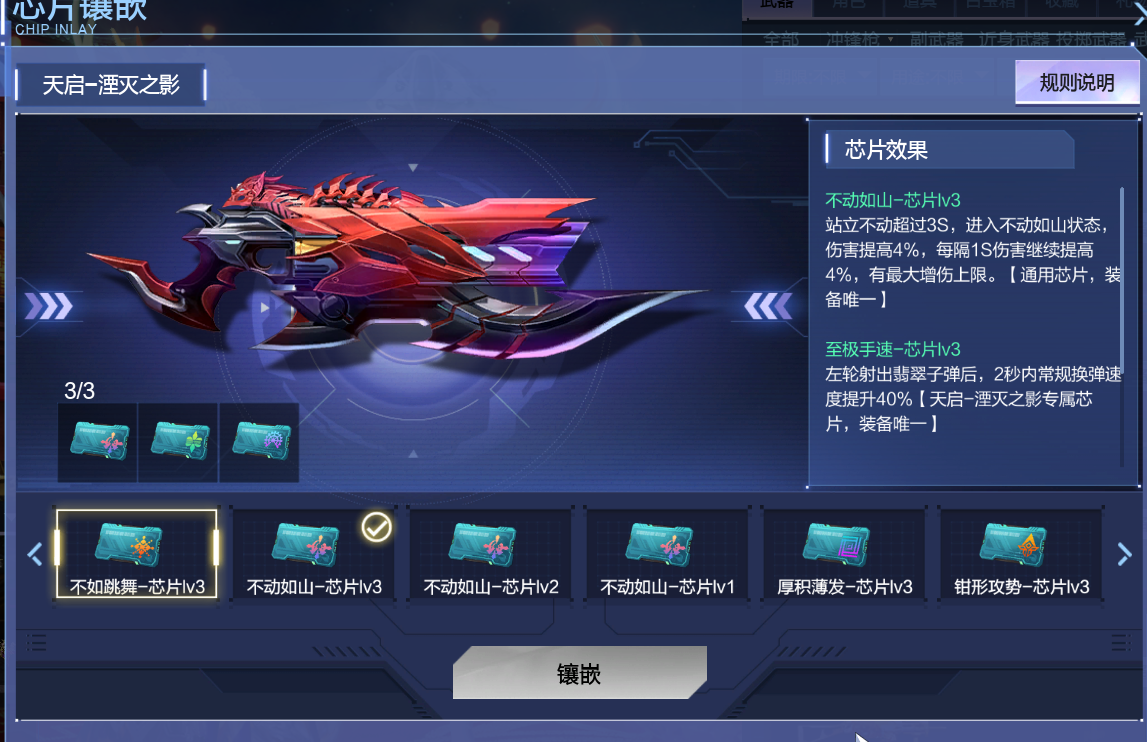Click the weapon rotation chevrons on the right side

[x=768, y=306]
